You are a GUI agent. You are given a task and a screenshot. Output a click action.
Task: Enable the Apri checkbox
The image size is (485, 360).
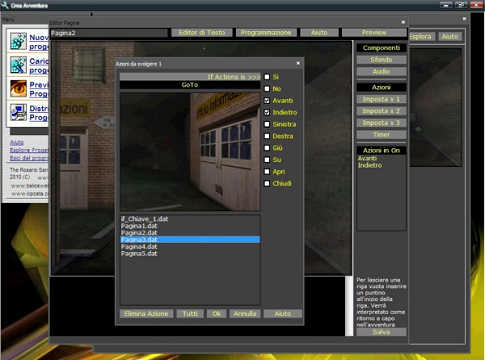(267, 172)
